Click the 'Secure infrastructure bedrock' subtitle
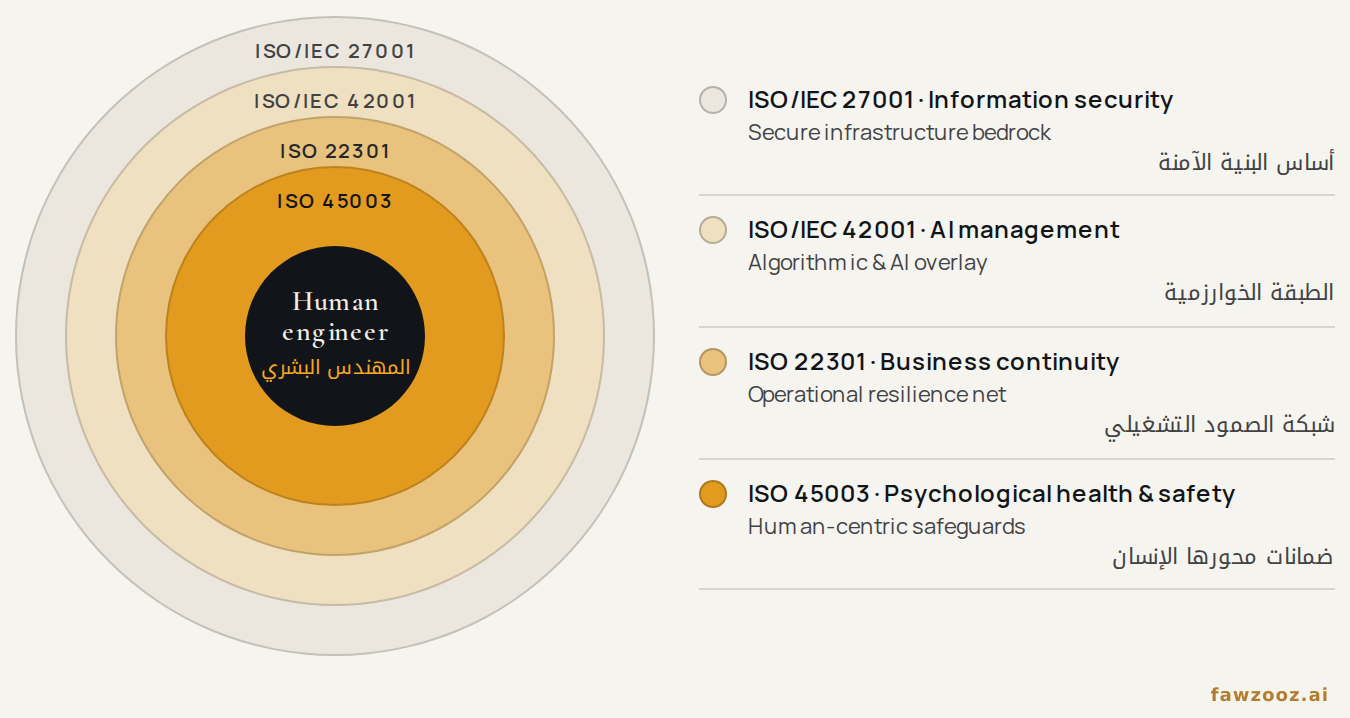This screenshot has width=1350, height=718. tap(899, 132)
